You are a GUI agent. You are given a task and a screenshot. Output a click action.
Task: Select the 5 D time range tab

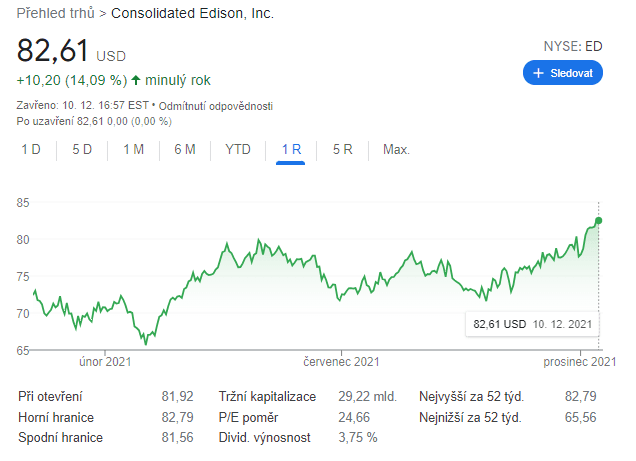[82, 150]
